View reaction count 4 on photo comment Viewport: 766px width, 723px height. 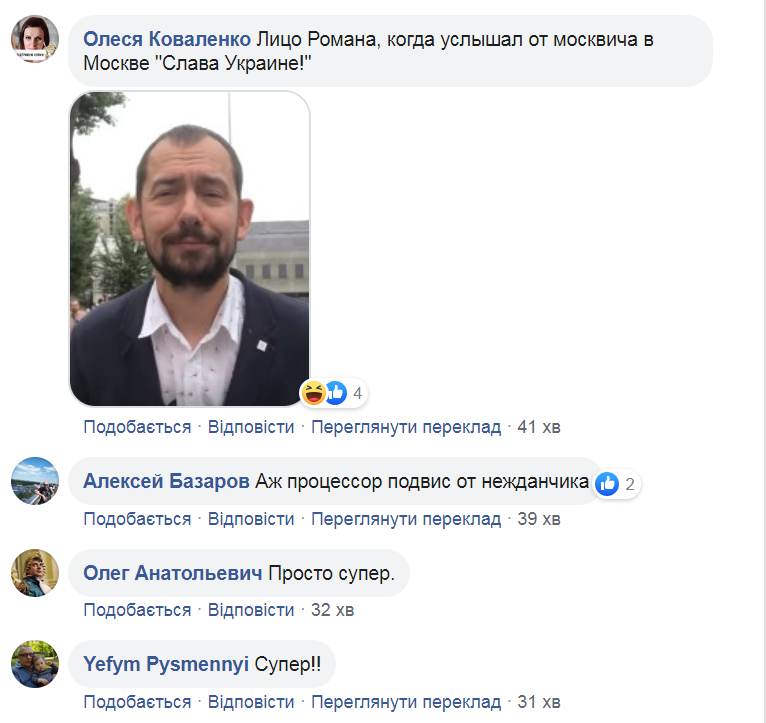click(x=358, y=393)
